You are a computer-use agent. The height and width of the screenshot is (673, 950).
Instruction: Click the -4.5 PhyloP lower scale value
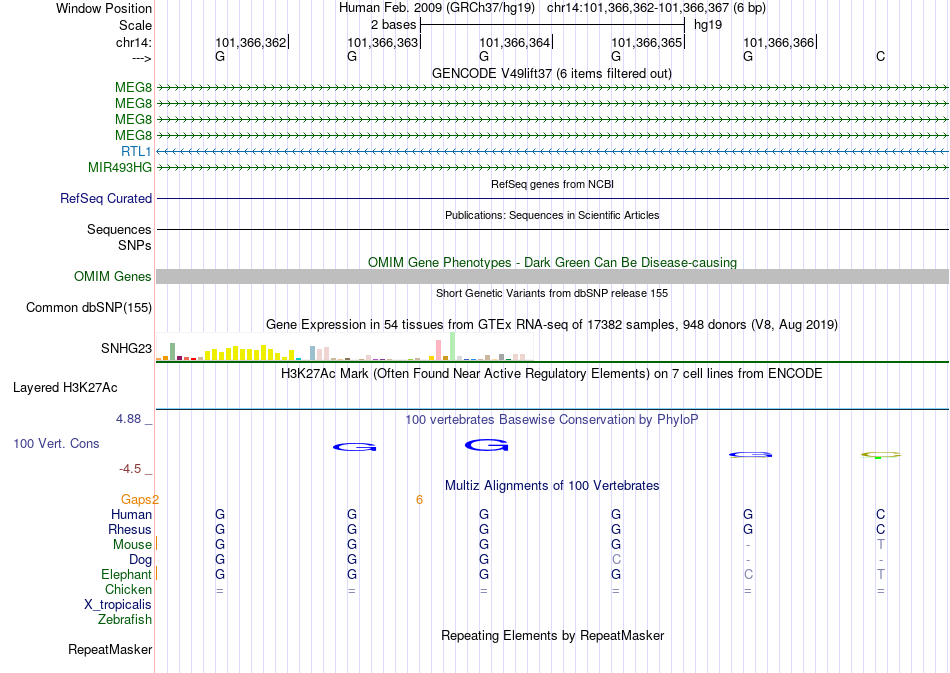(x=130, y=469)
